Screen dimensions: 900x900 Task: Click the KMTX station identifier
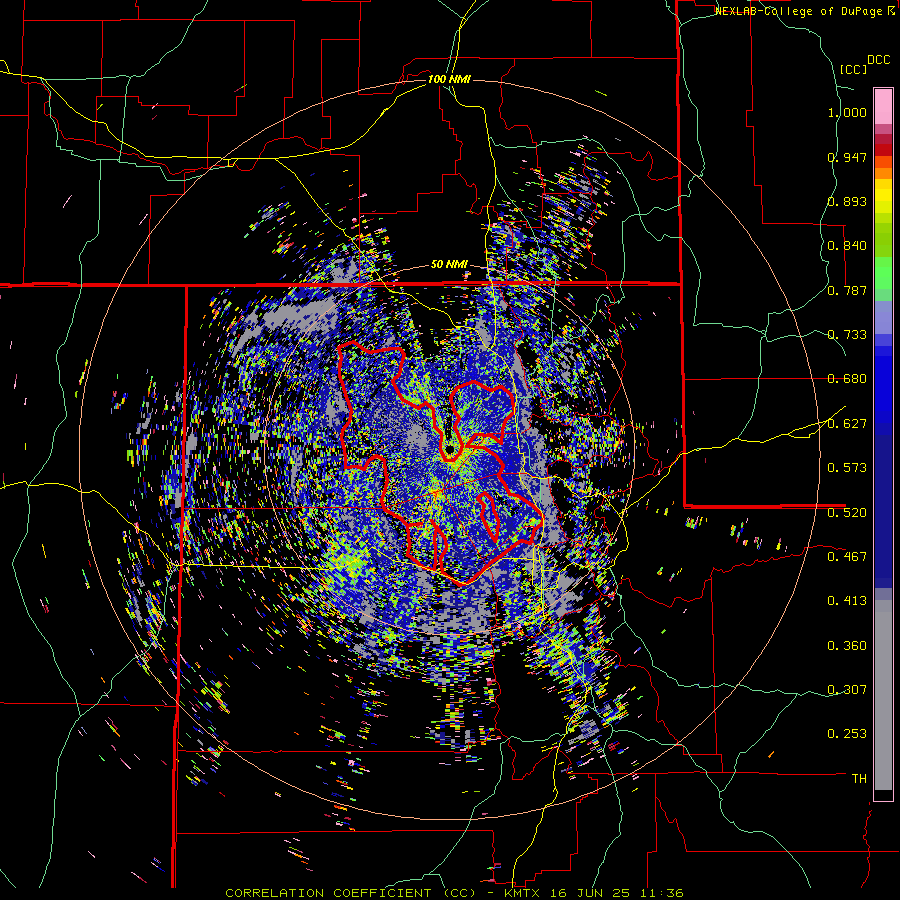point(523,893)
